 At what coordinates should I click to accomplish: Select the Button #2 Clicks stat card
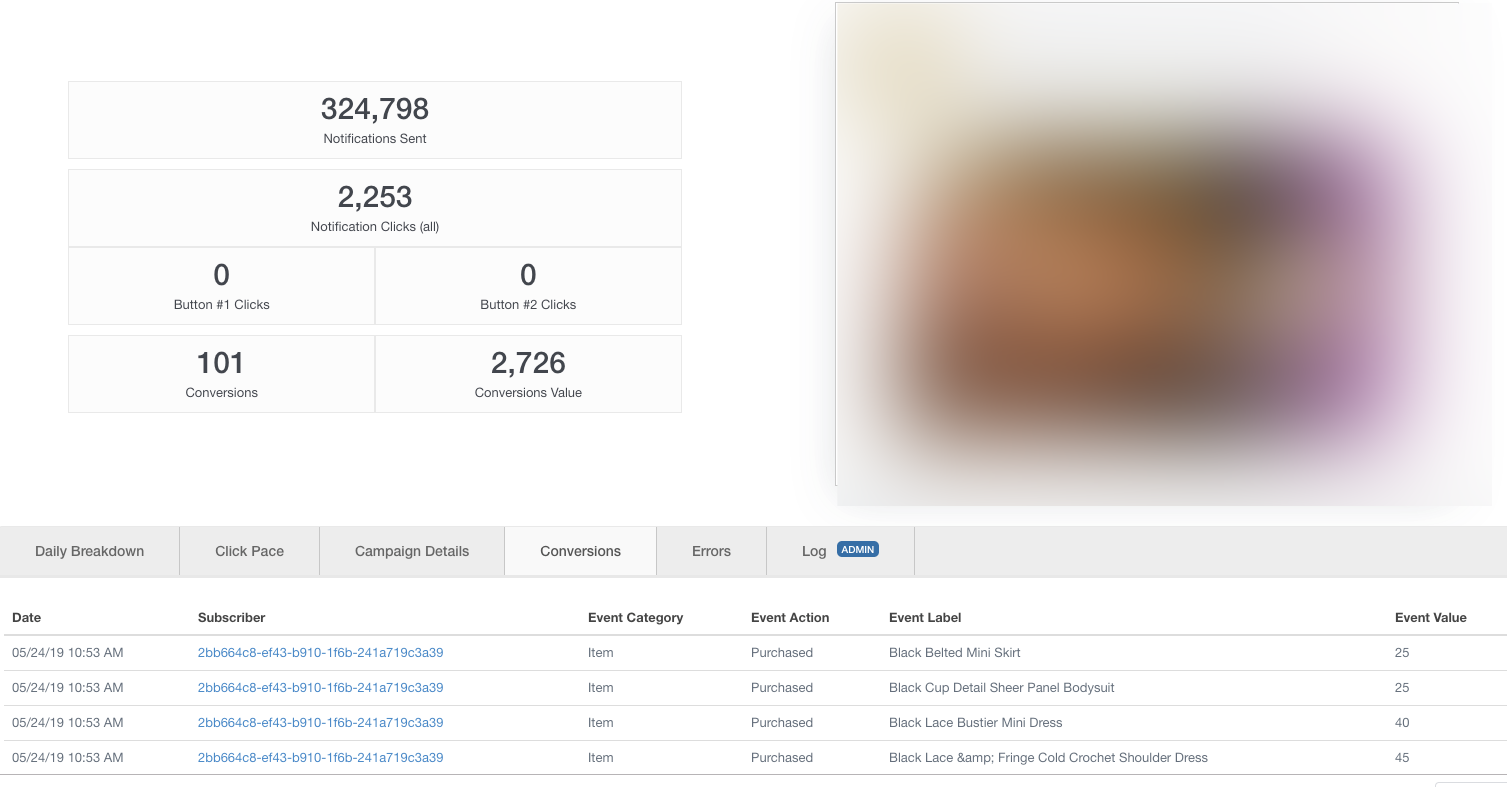pos(528,286)
